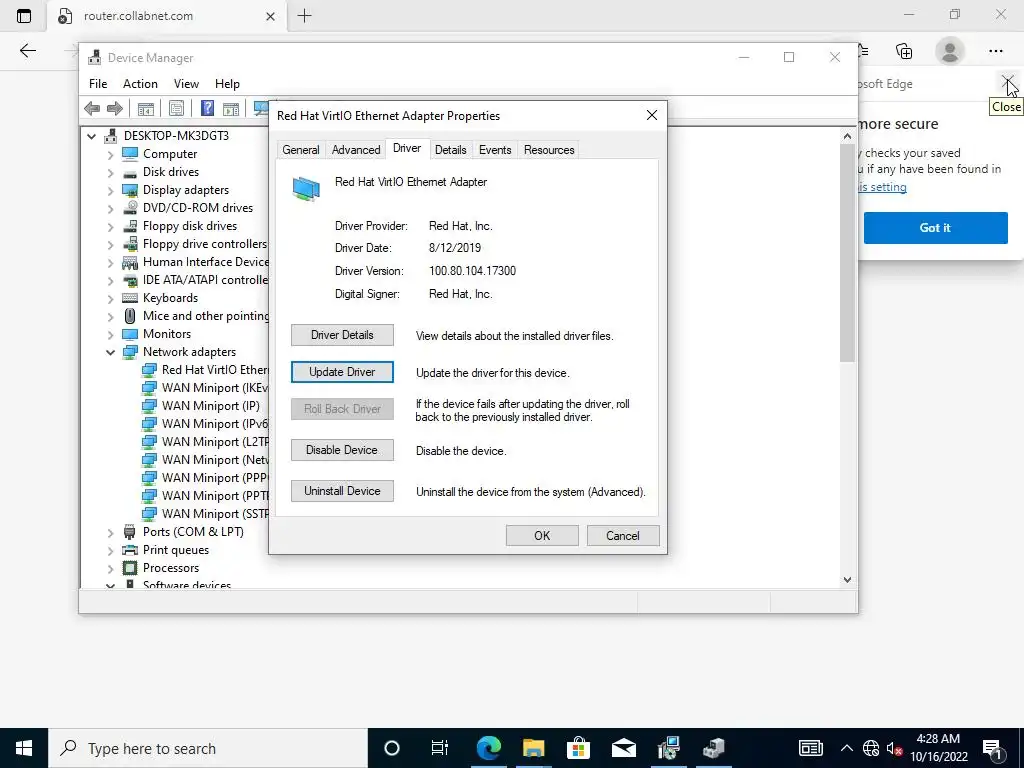This screenshot has height=768, width=1024.
Task: Open File Explorer from taskbar
Action: (534, 748)
